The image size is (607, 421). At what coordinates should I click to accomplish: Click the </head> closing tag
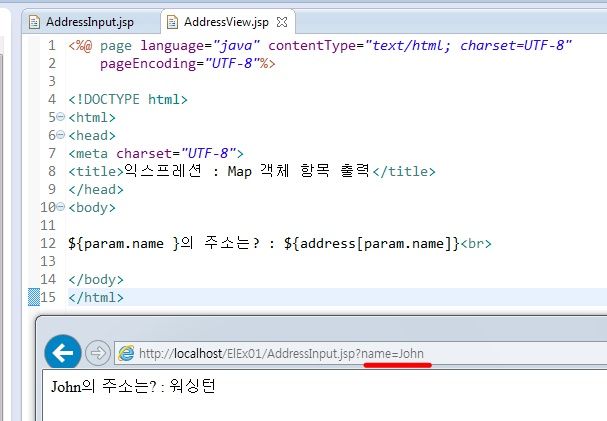pyautogui.click(x=96, y=190)
